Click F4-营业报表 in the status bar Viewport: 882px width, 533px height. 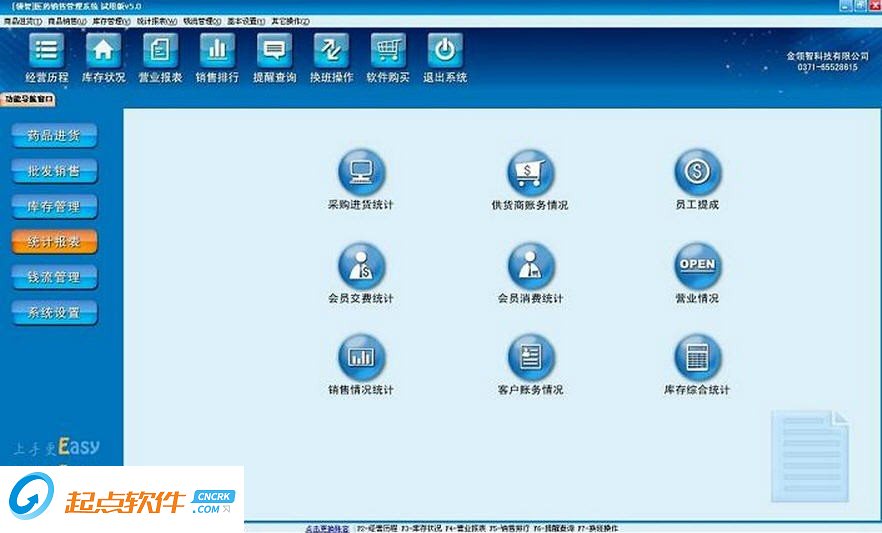tap(465, 529)
